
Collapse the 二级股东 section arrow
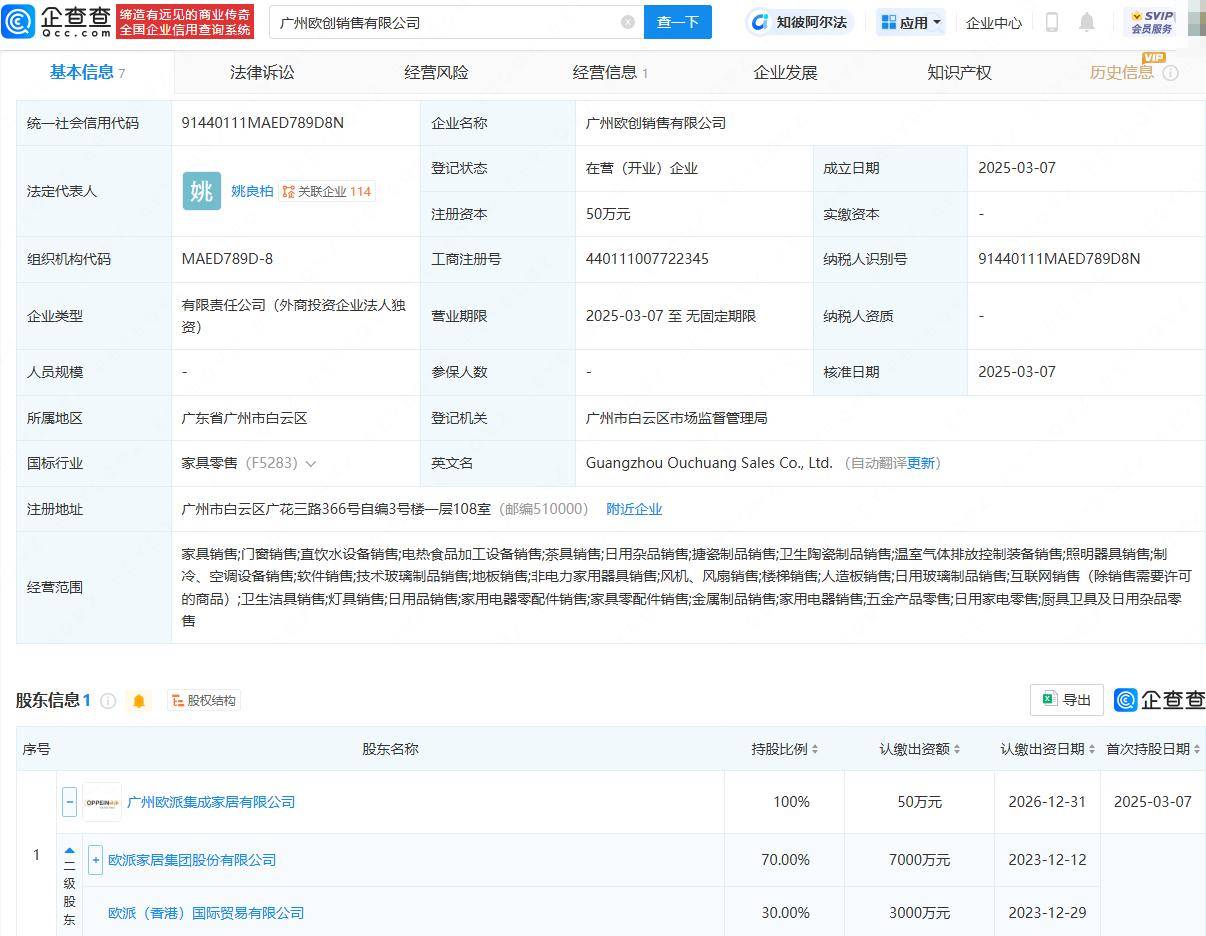point(69,851)
